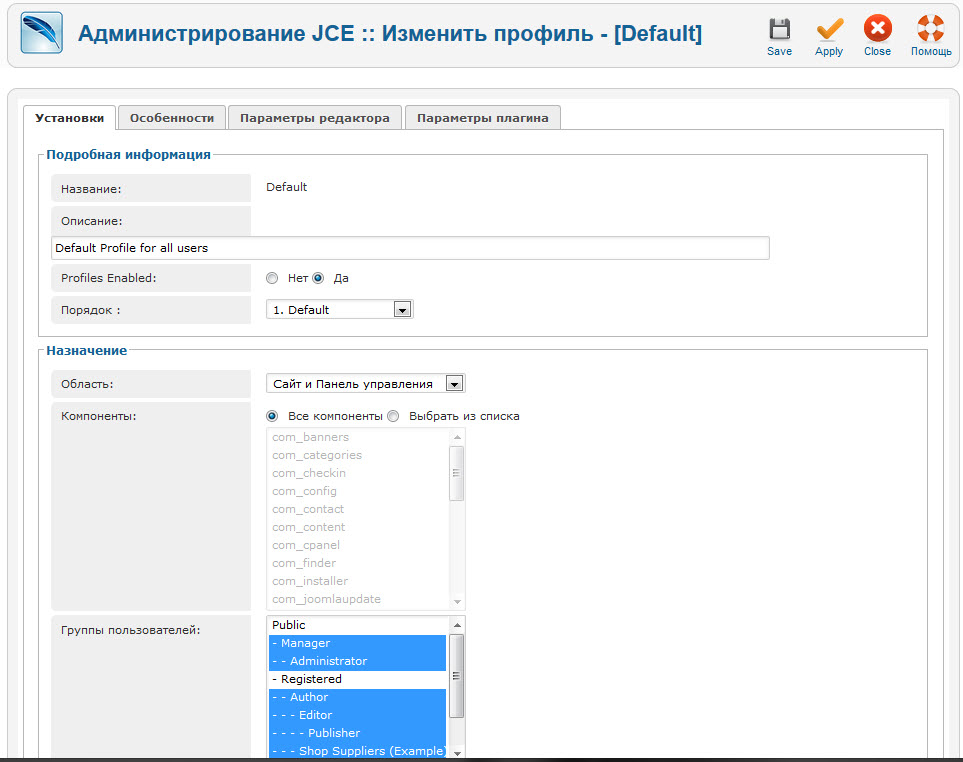Open the Порядок dropdown showing 1. Default
The width and height of the screenshot is (963, 762).
pyautogui.click(x=340, y=309)
